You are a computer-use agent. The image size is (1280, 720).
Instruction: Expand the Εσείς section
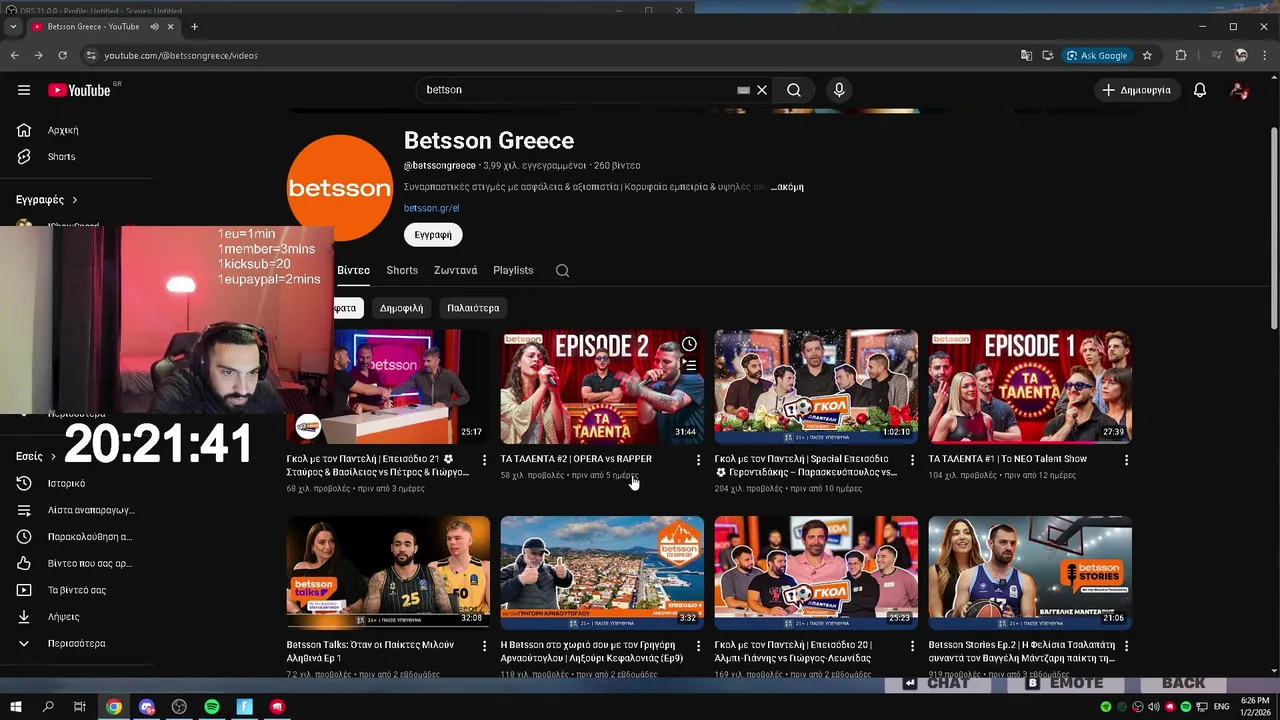point(36,456)
